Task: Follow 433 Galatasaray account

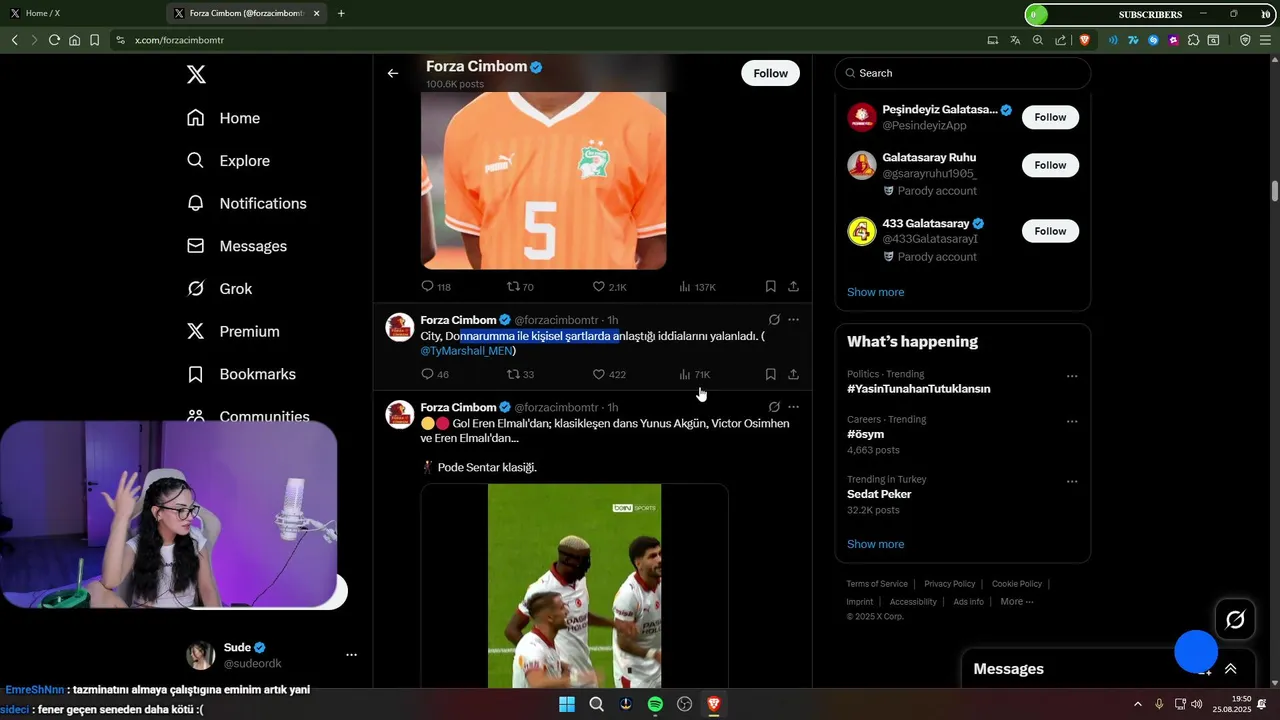Action: pos(1050,231)
